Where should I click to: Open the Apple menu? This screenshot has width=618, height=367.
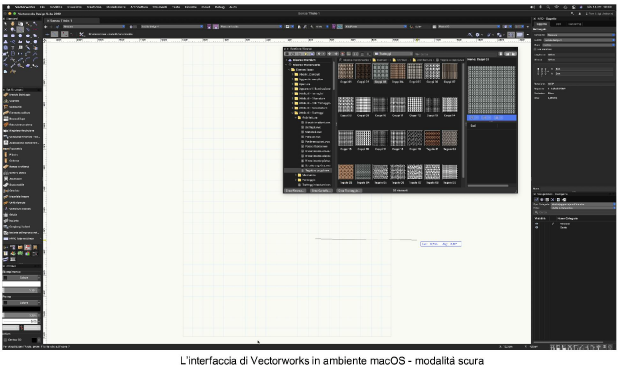[x=8, y=7]
